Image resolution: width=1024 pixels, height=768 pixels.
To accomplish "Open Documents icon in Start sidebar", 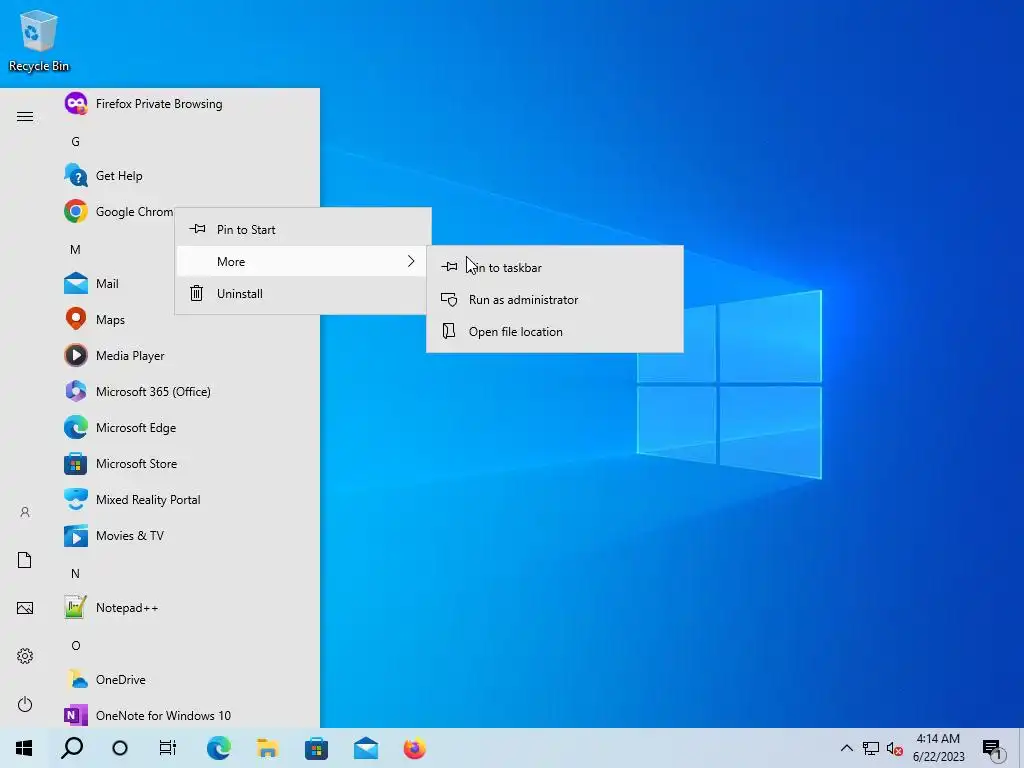I will 25,560.
